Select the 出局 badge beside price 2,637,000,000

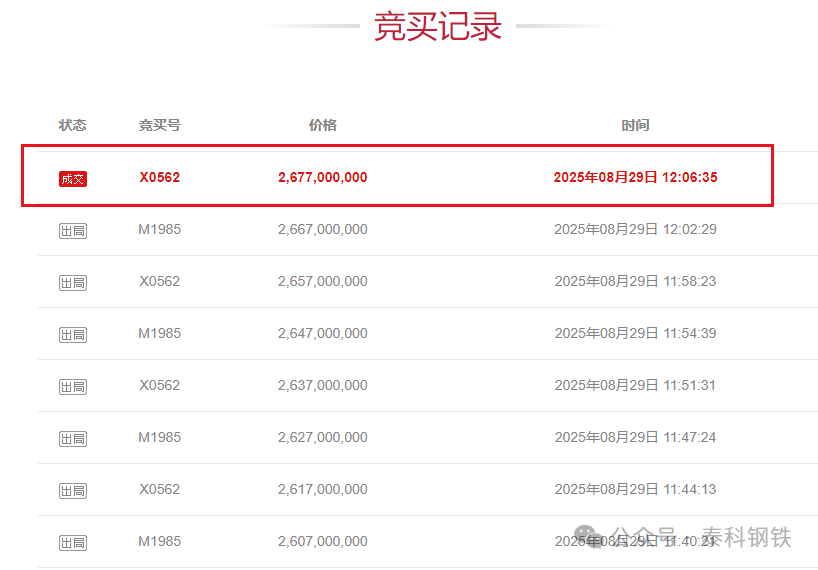73,387
